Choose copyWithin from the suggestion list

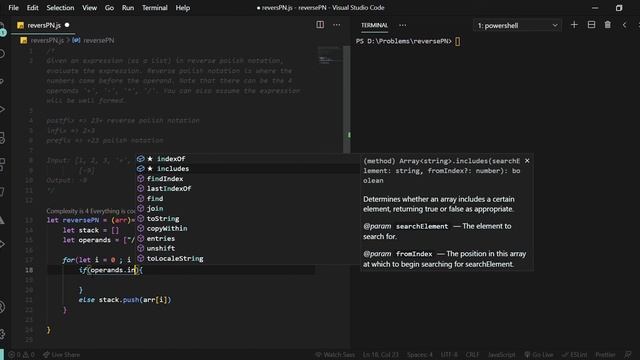point(247,229)
